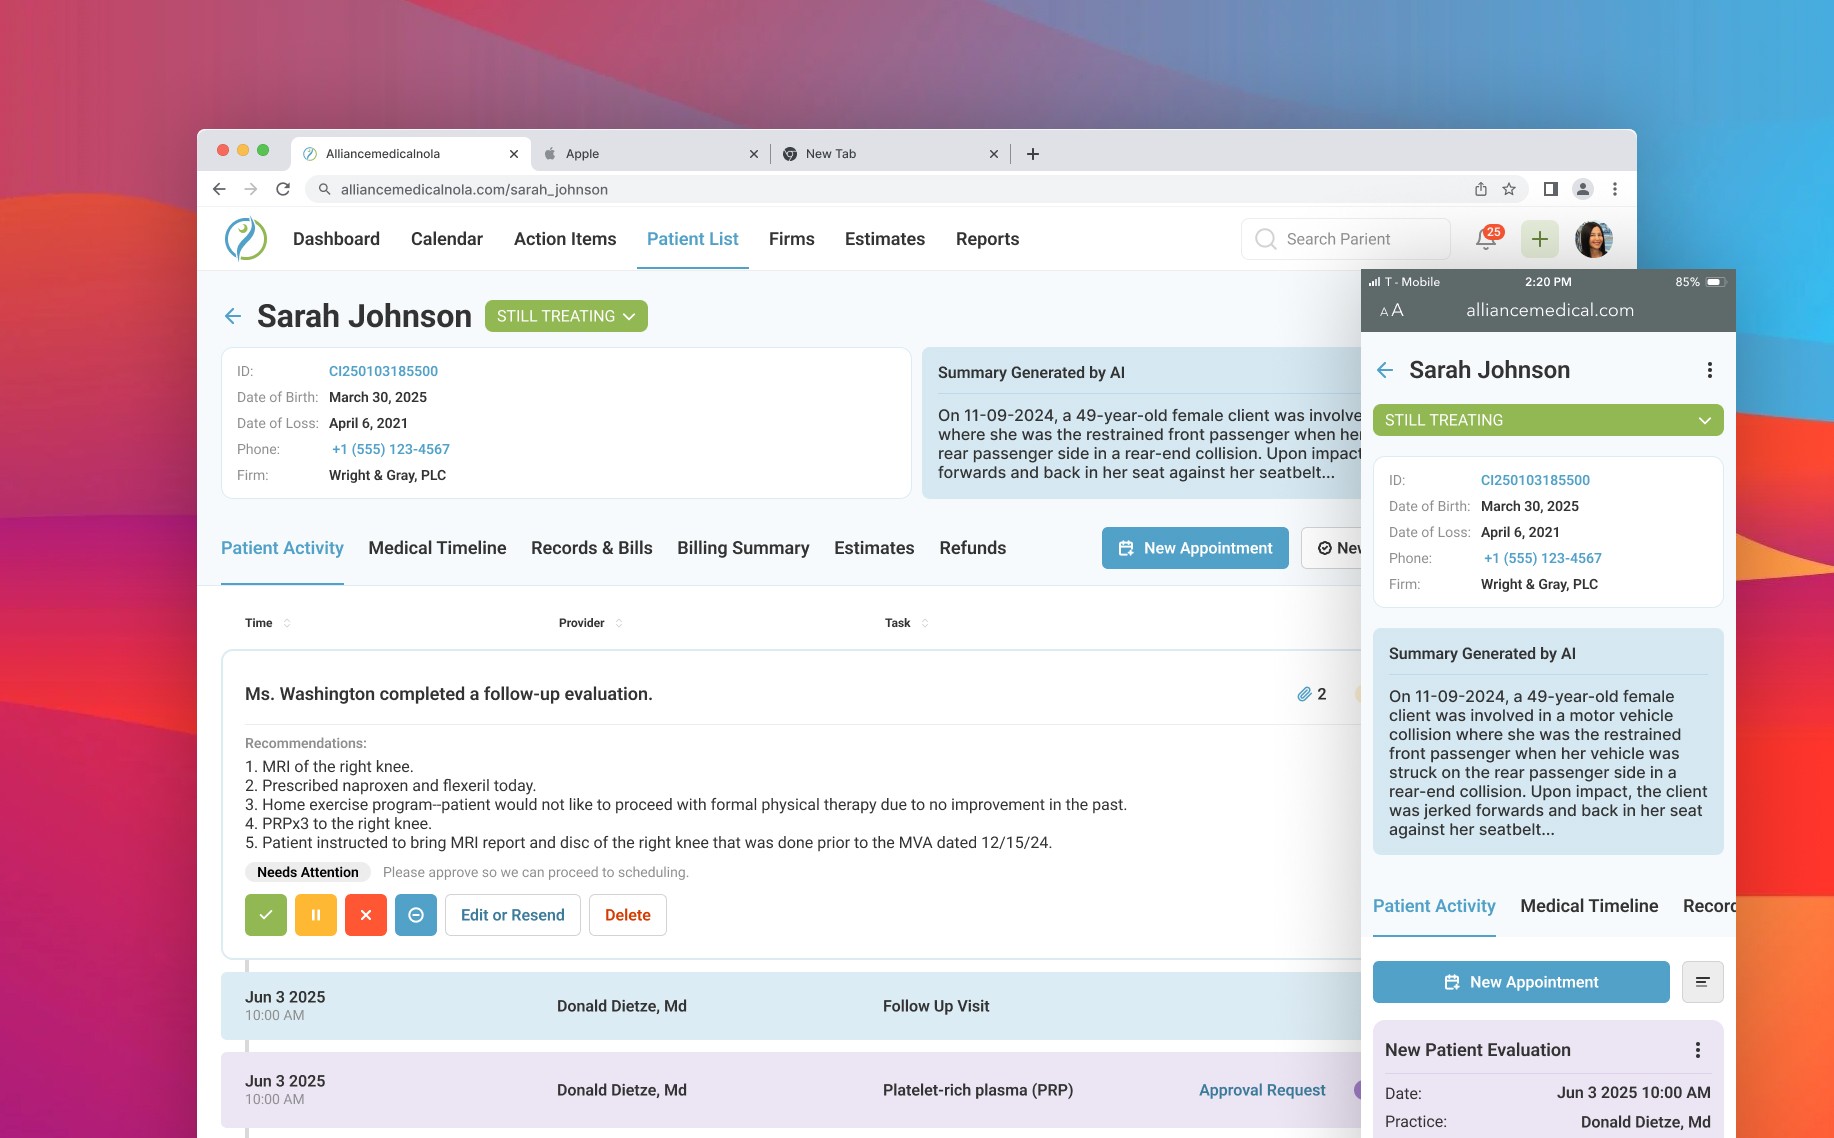Screen dimensions: 1834x1138
Task: Sort by the Provider column
Action: coord(590,623)
